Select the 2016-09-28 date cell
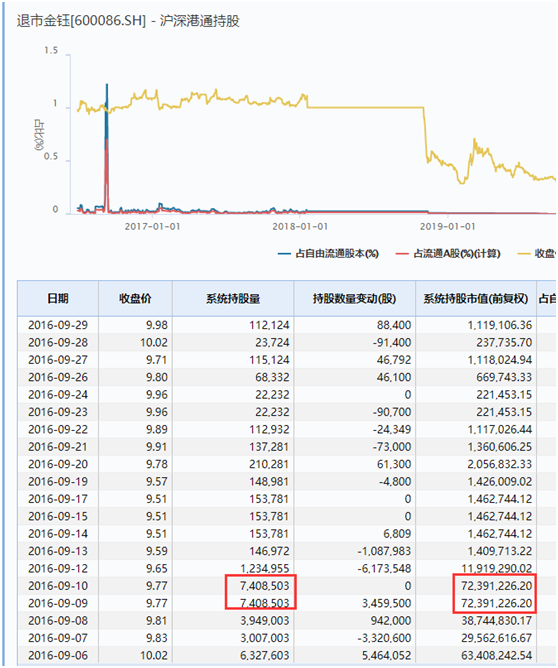Screen dimensions: 558x668 tap(58, 343)
